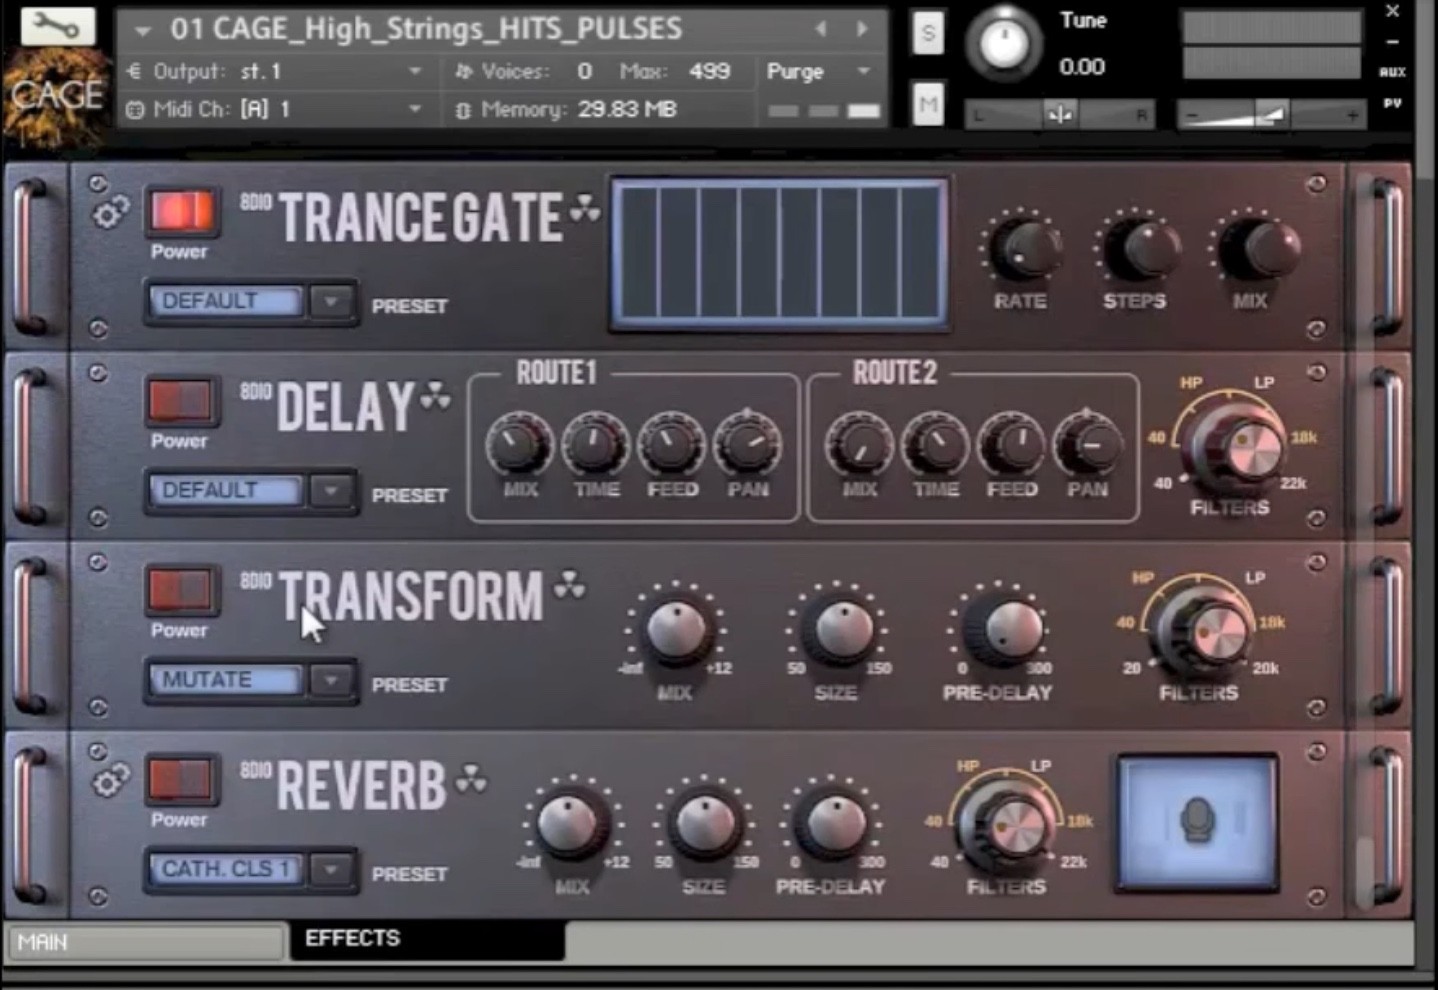Click the radiation symbol beside Transform title

(x=570, y=585)
